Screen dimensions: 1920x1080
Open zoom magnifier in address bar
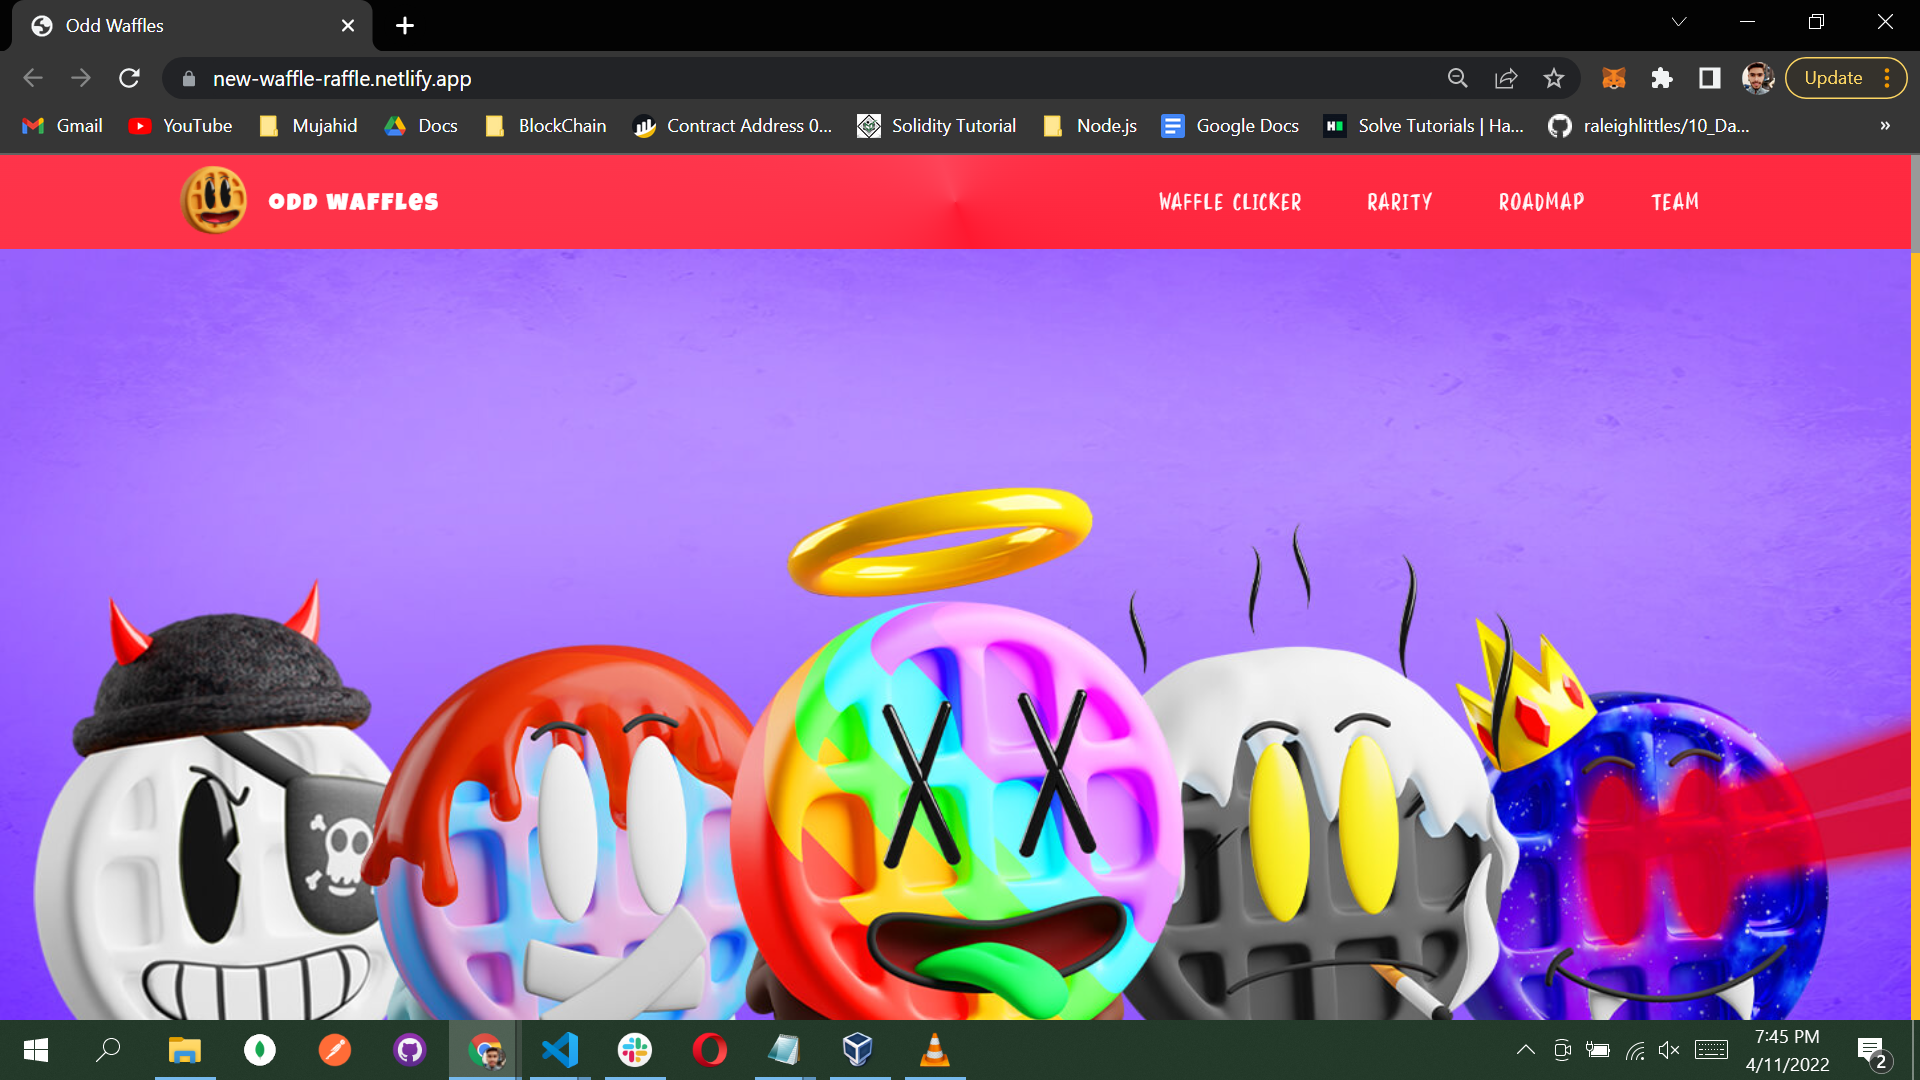pos(1457,78)
